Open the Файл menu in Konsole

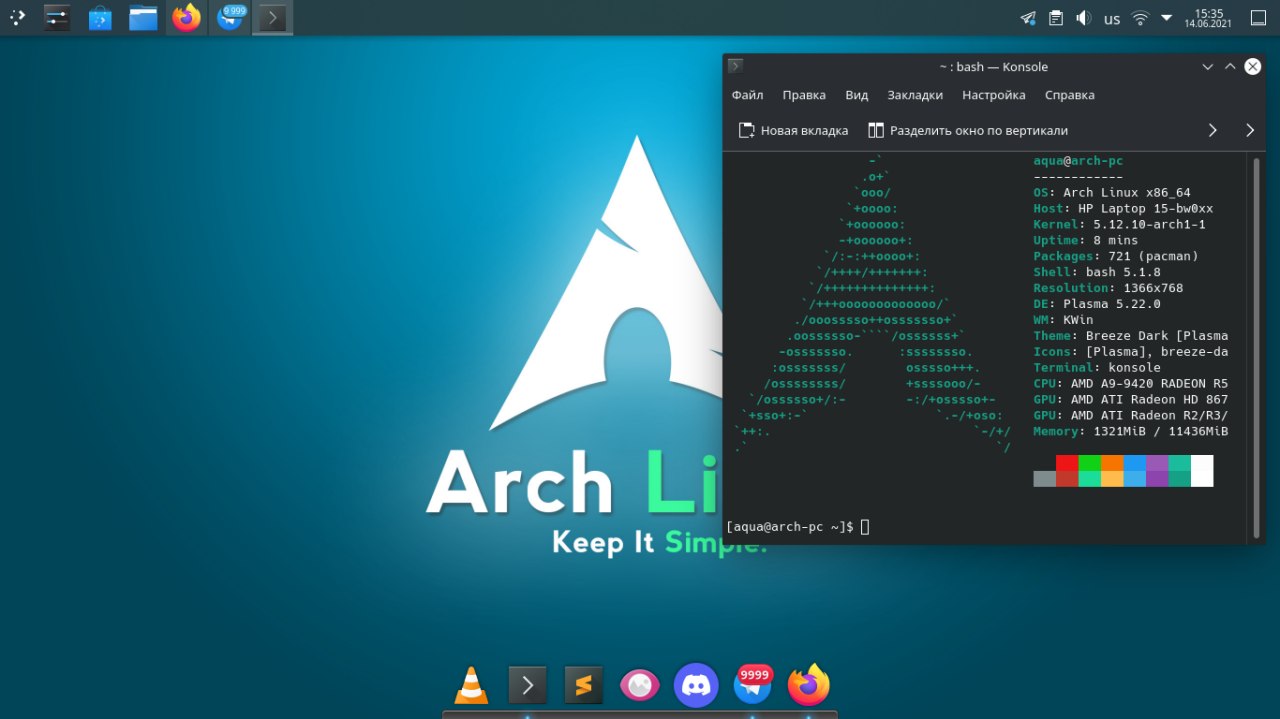747,95
